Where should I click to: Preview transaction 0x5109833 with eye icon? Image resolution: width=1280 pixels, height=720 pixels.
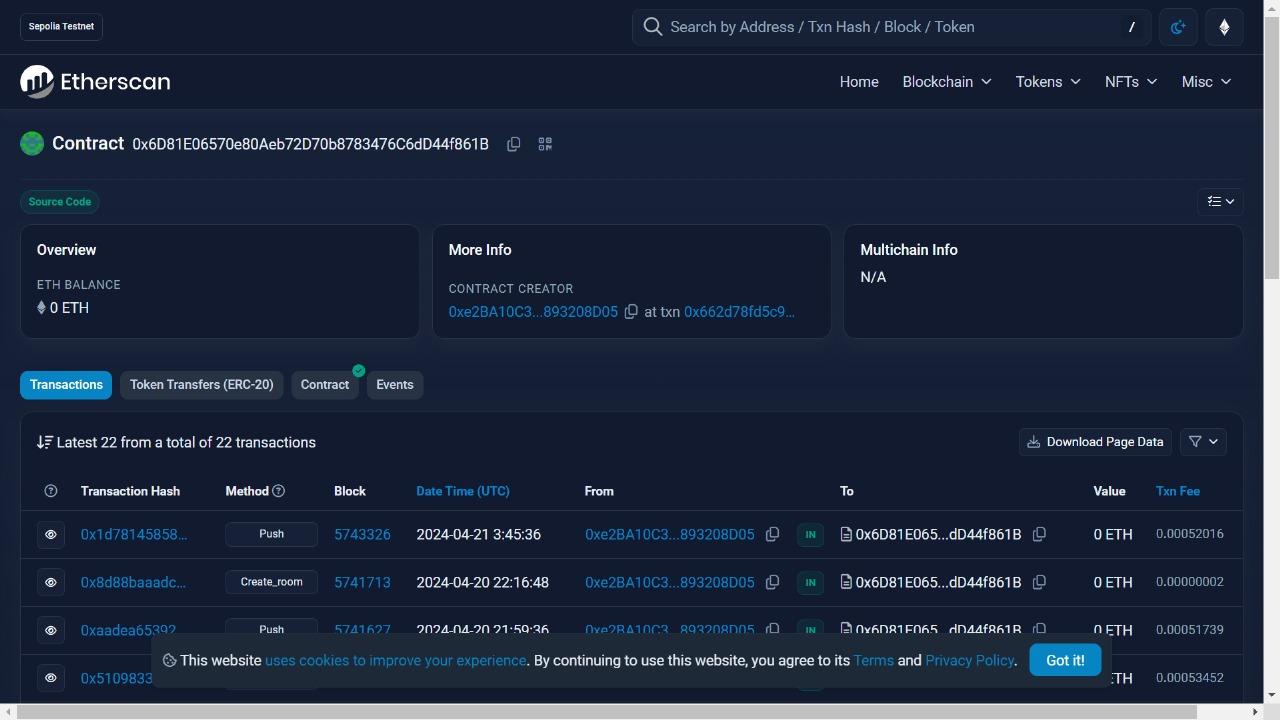pos(51,678)
